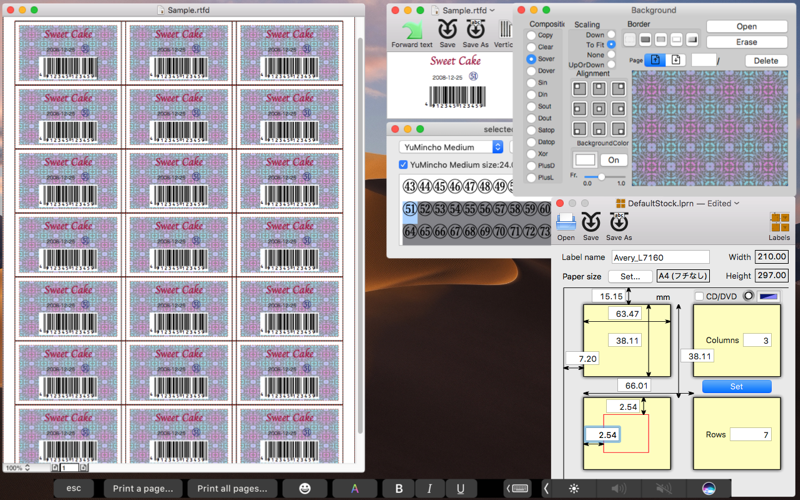Click the previous page icon in Background panel
800x500 pixels.
pos(654,61)
